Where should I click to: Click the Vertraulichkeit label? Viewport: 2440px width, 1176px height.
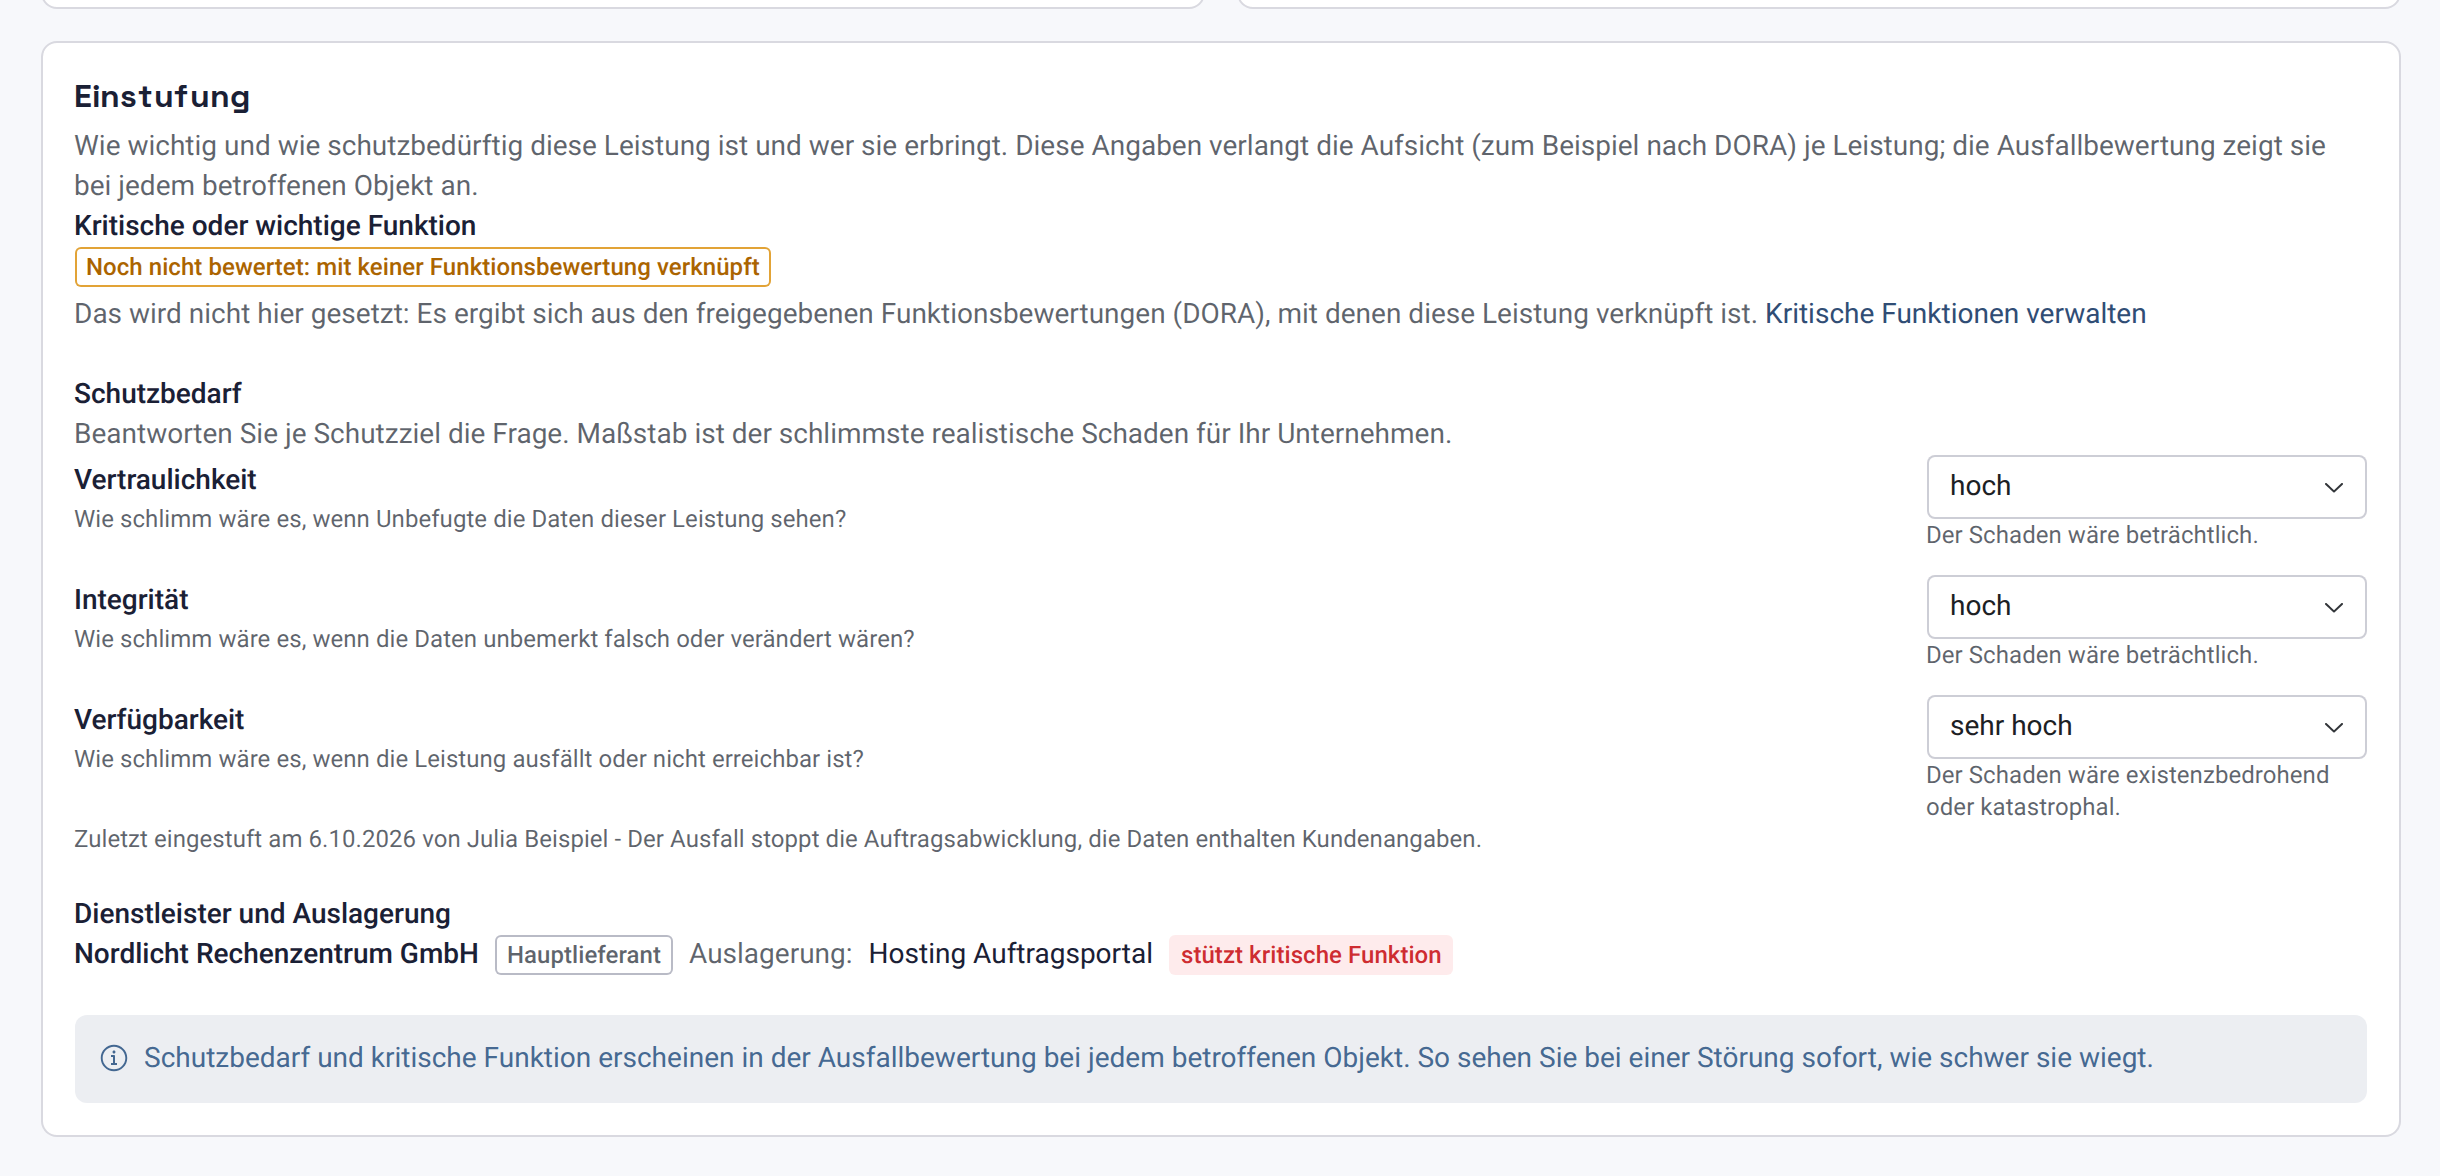click(x=165, y=480)
